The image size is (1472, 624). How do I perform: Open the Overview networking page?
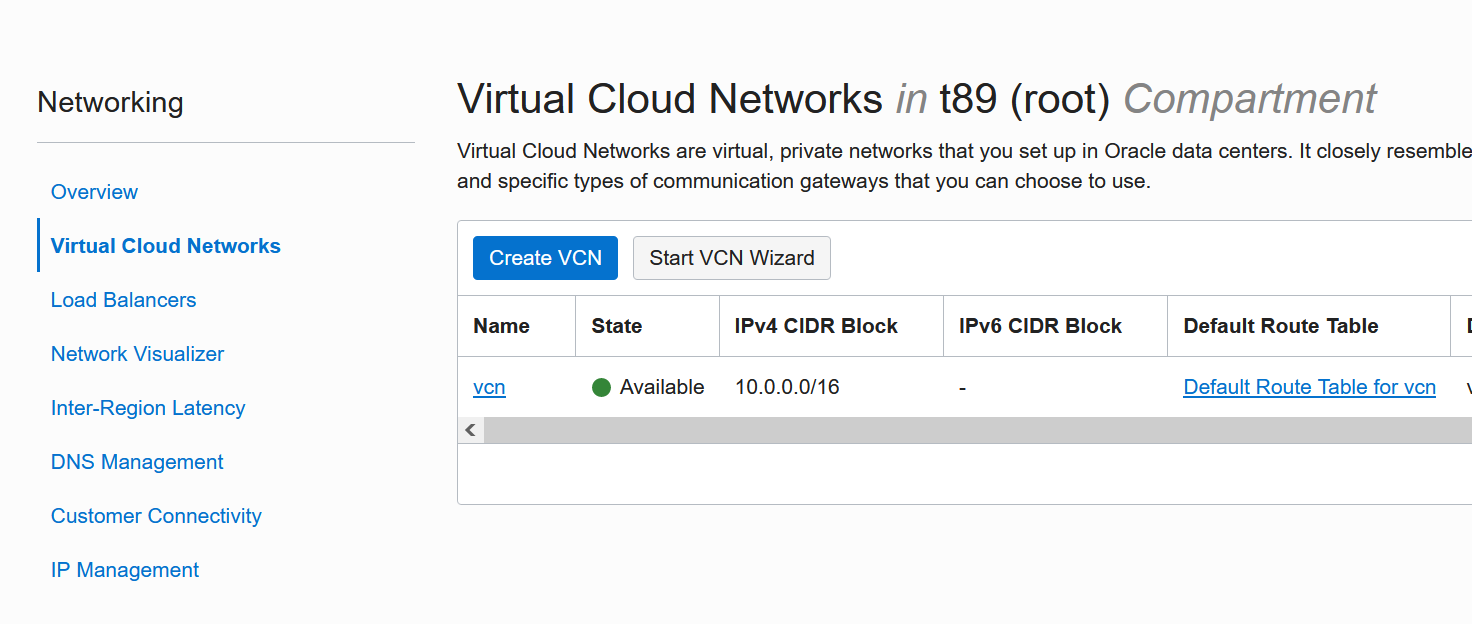[94, 192]
